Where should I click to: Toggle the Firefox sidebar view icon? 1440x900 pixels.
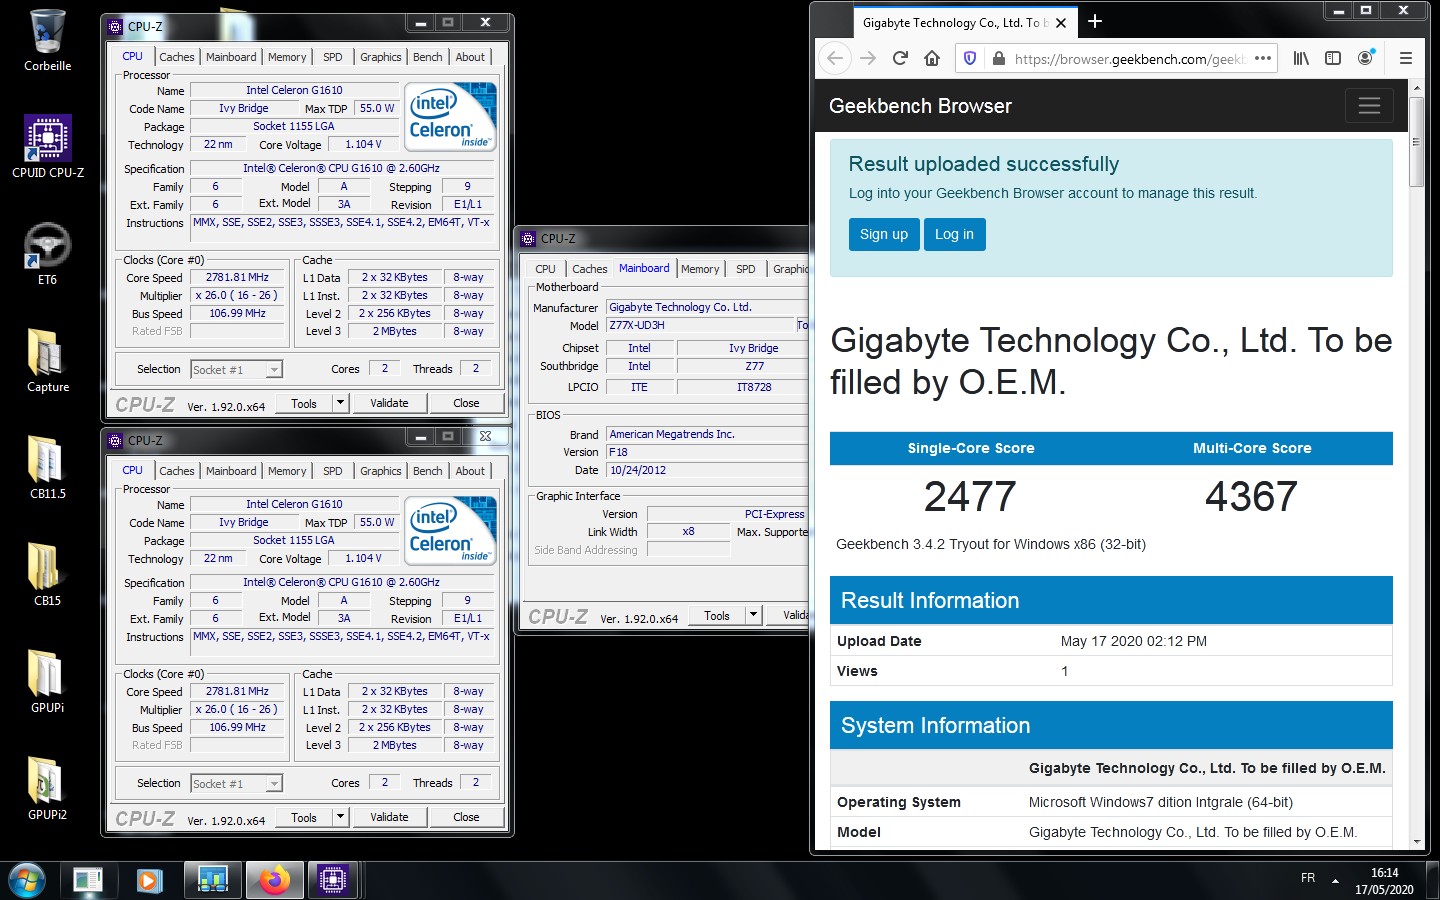tap(1333, 58)
